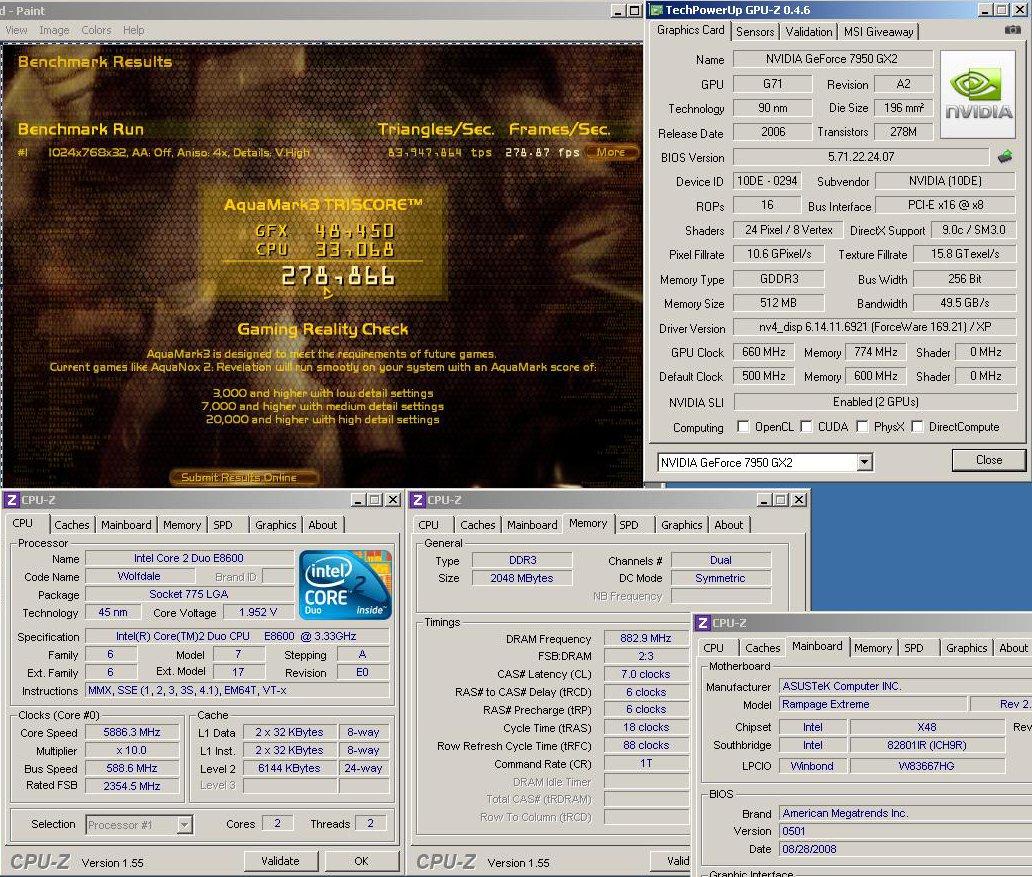Click the Level 2 cache 6144 KBytes value
The width and height of the screenshot is (1032, 877).
[x=288, y=768]
